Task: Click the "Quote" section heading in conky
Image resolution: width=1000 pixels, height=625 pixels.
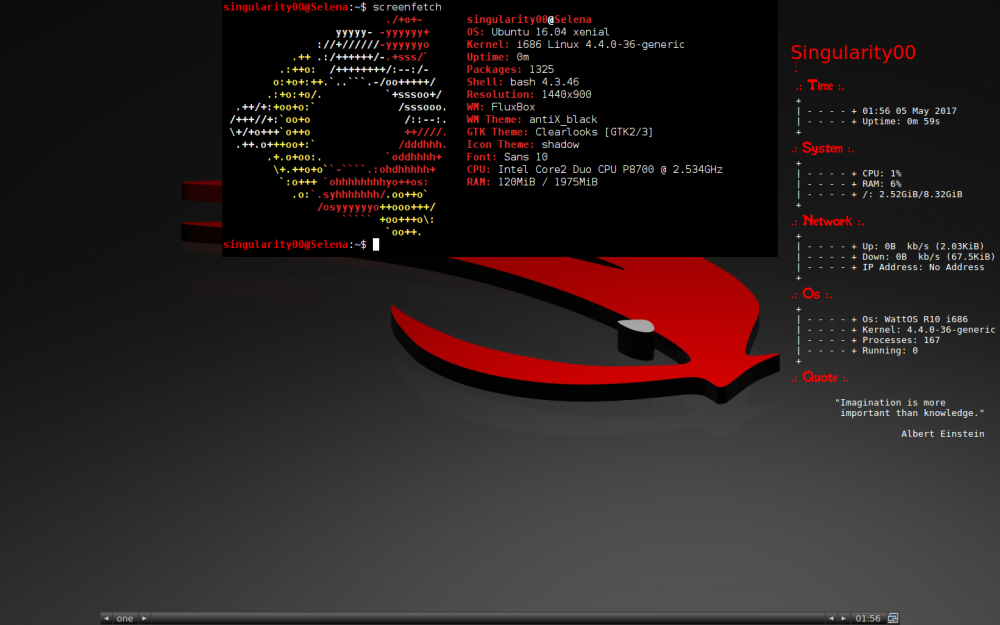Action: [x=820, y=377]
